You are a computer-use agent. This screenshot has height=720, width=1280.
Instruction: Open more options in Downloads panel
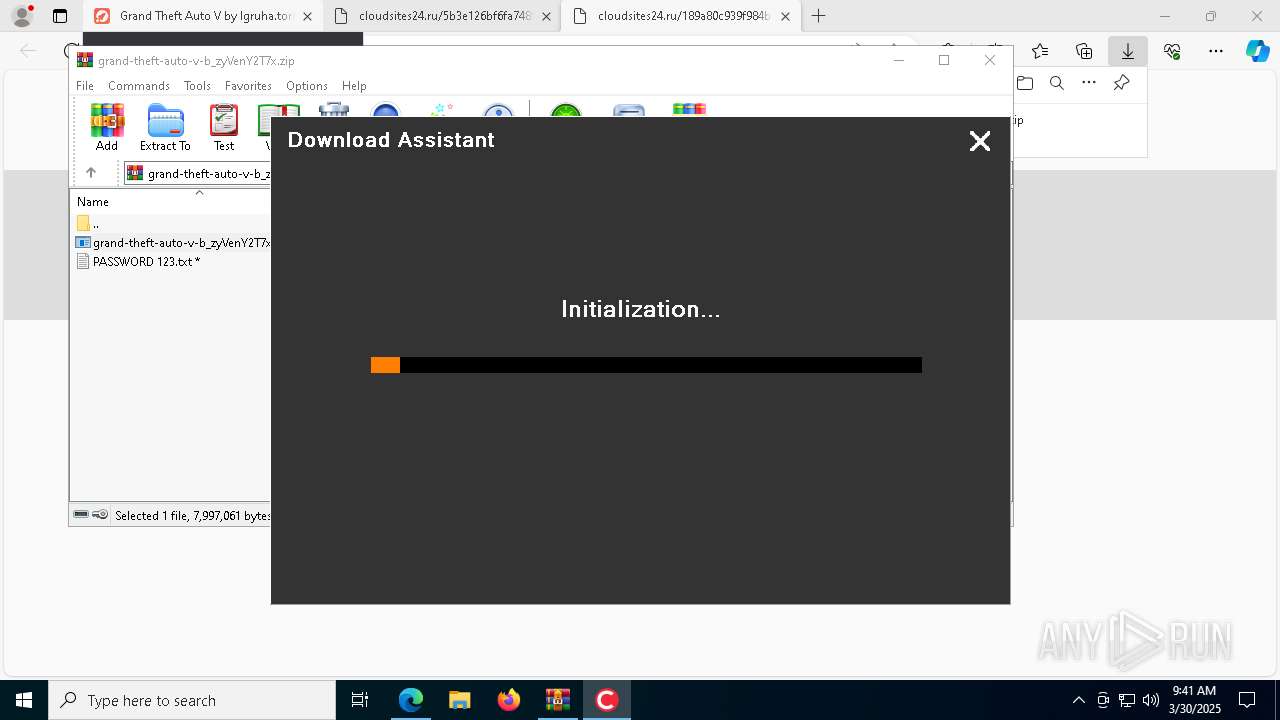[x=1089, y=83]
